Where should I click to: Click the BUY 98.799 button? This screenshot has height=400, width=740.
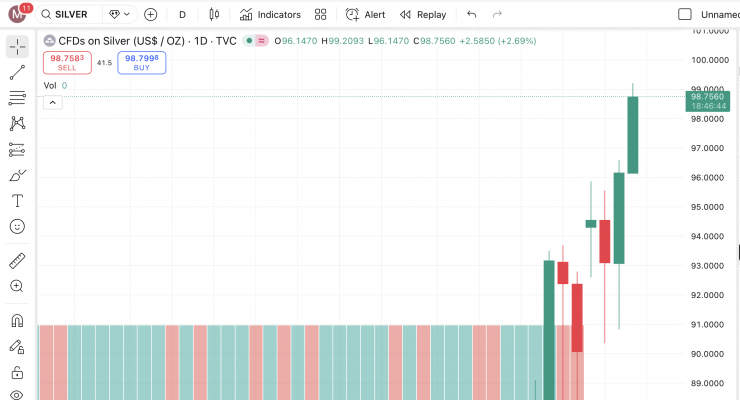141,62
